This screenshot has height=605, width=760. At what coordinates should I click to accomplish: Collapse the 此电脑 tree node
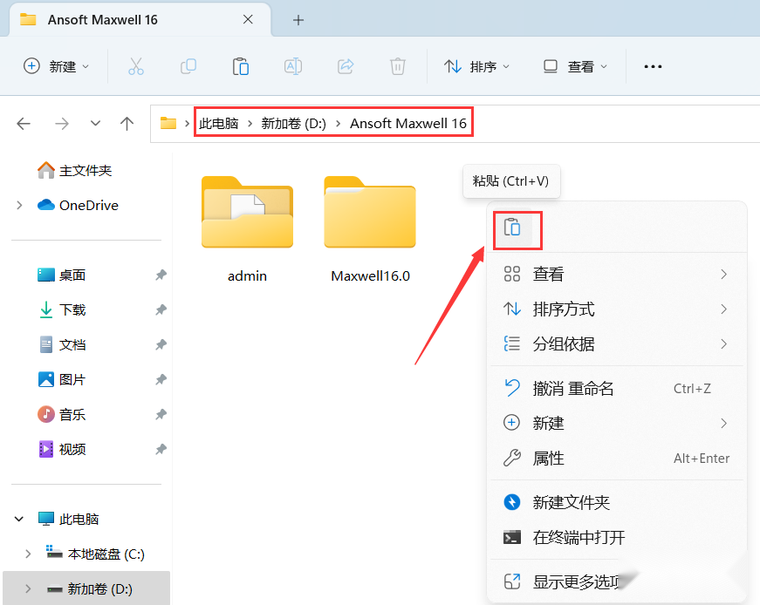coord(19,519)
